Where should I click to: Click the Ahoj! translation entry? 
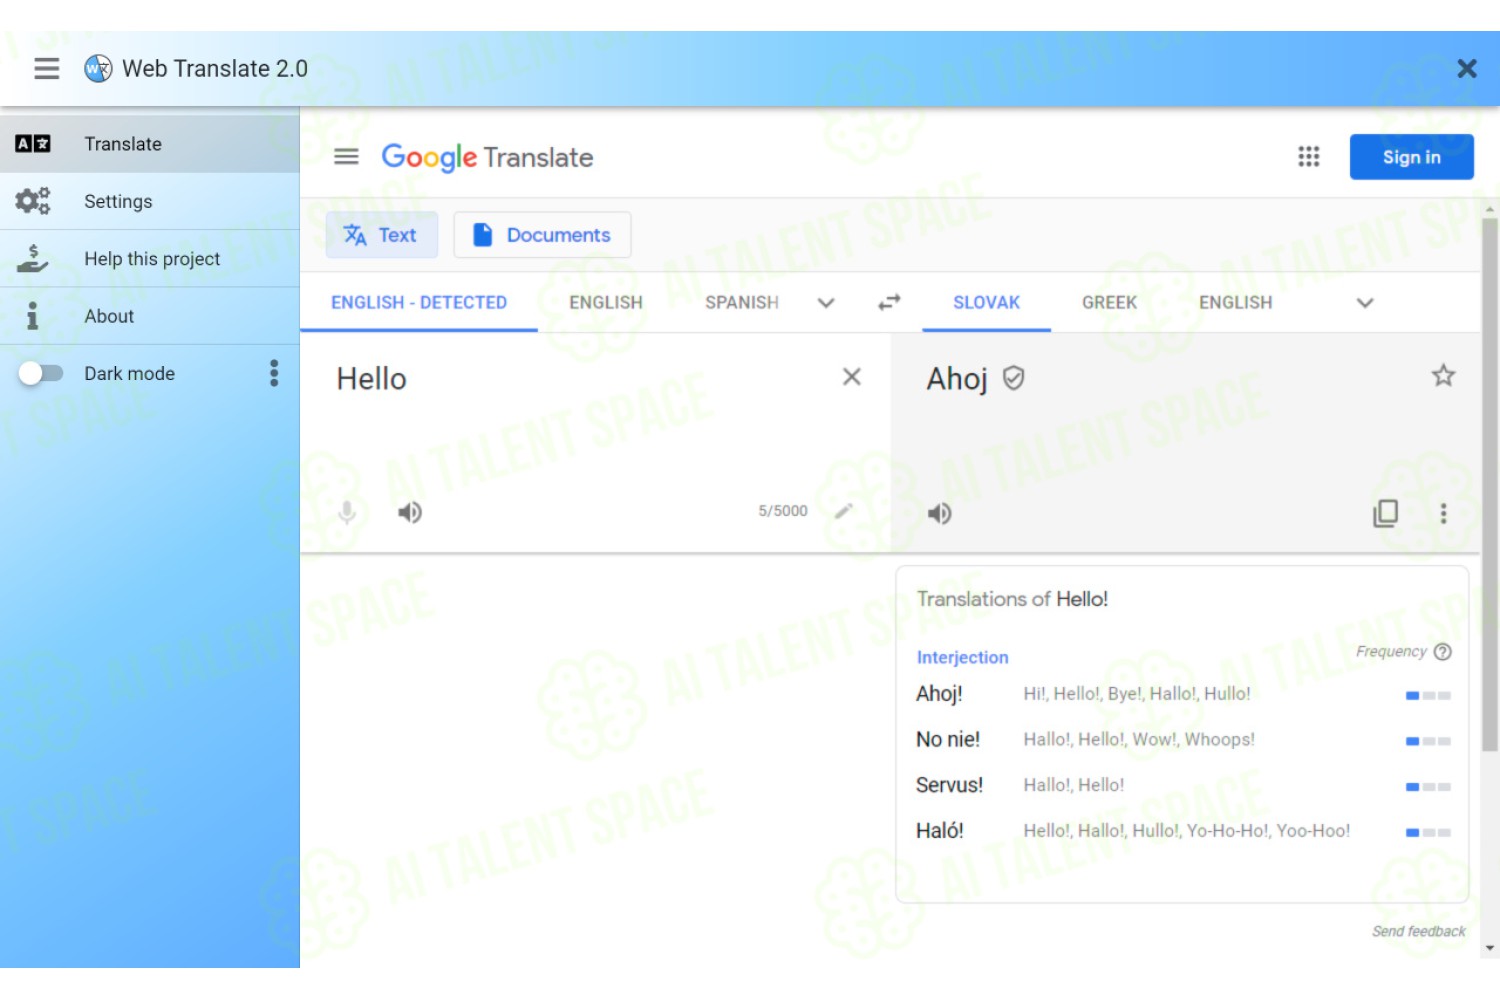point(939,694)
